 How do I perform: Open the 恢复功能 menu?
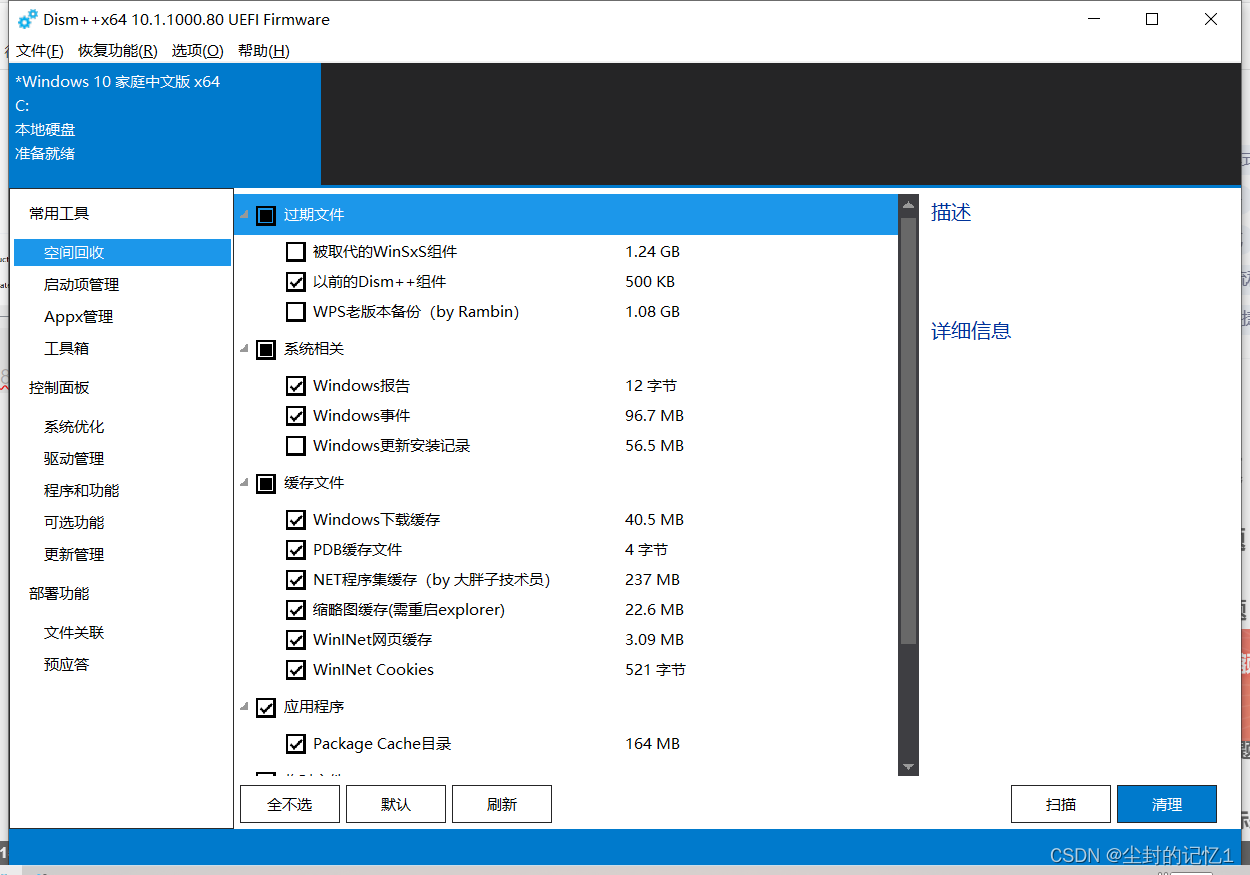[116, 50]
